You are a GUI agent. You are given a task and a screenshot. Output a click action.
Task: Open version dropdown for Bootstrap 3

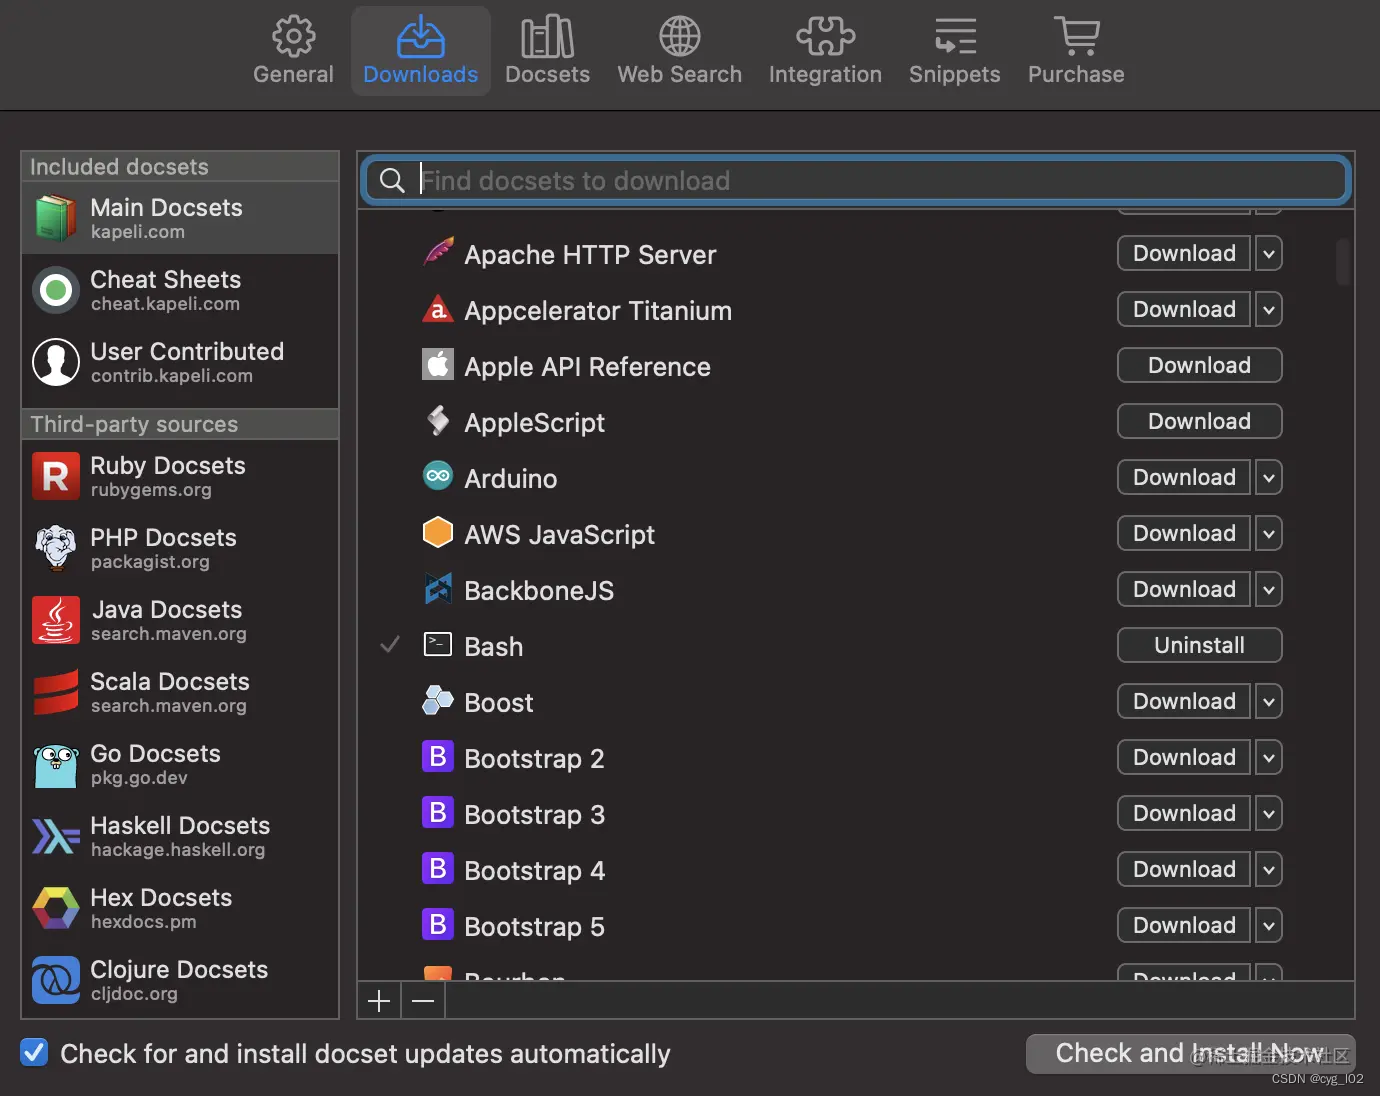click(x=1268, y=813)
